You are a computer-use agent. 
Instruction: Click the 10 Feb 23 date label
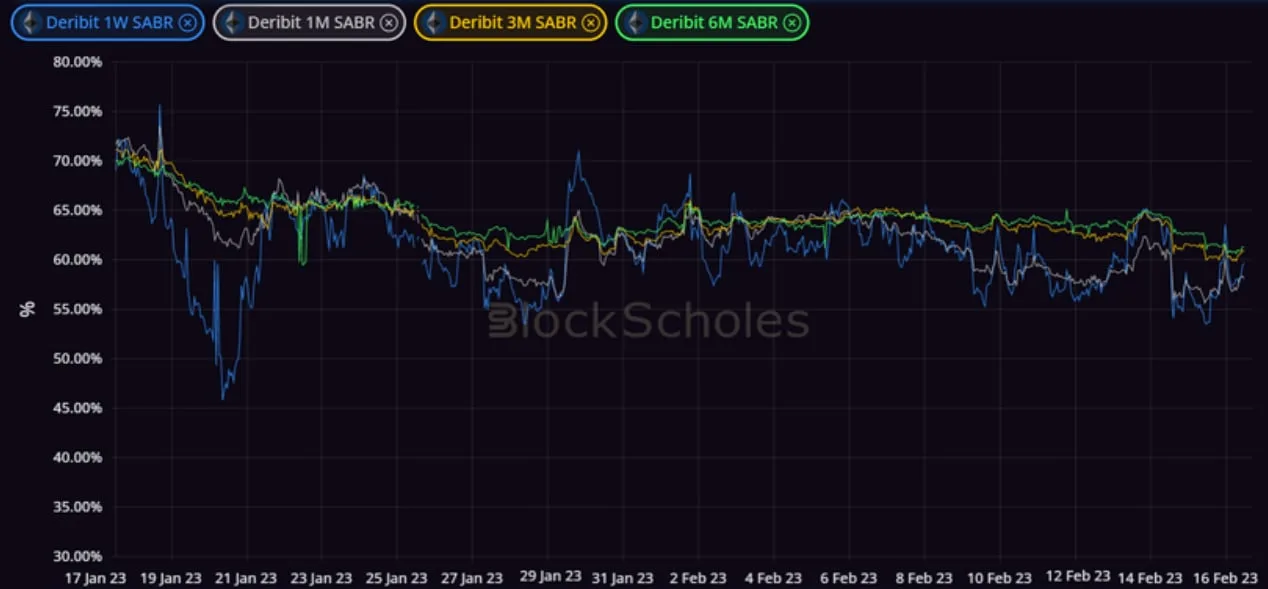[1000, 578]
